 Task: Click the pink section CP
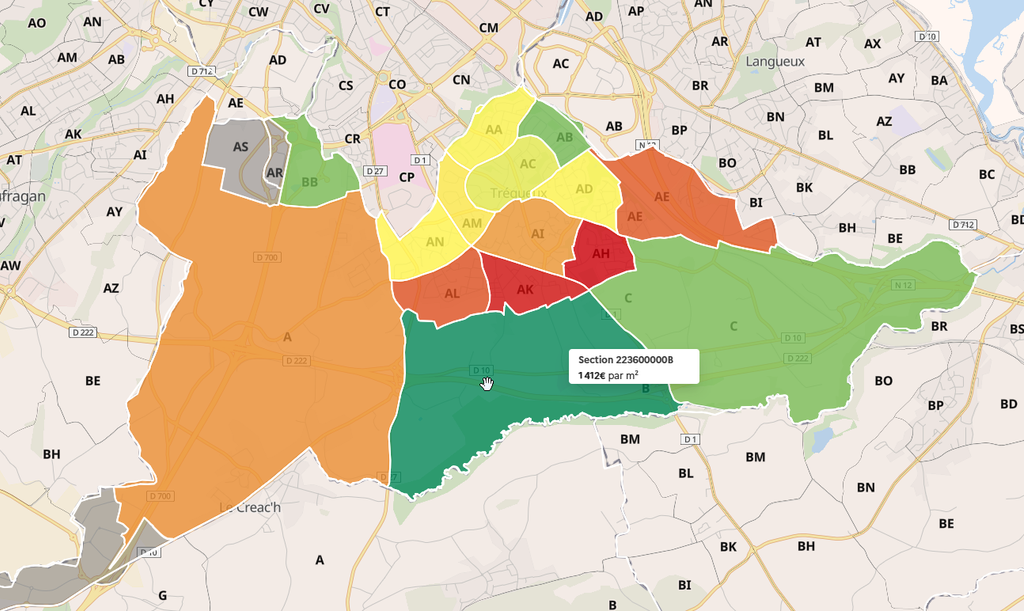click(407, 178)
